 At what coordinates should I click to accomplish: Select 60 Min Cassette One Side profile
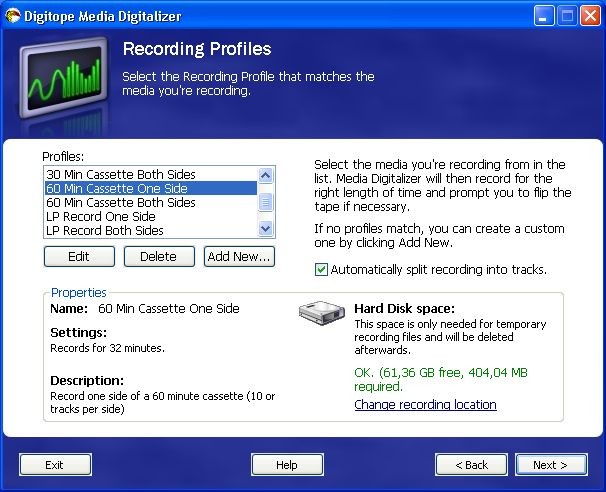pyautogui.click(x=151, y=188)
